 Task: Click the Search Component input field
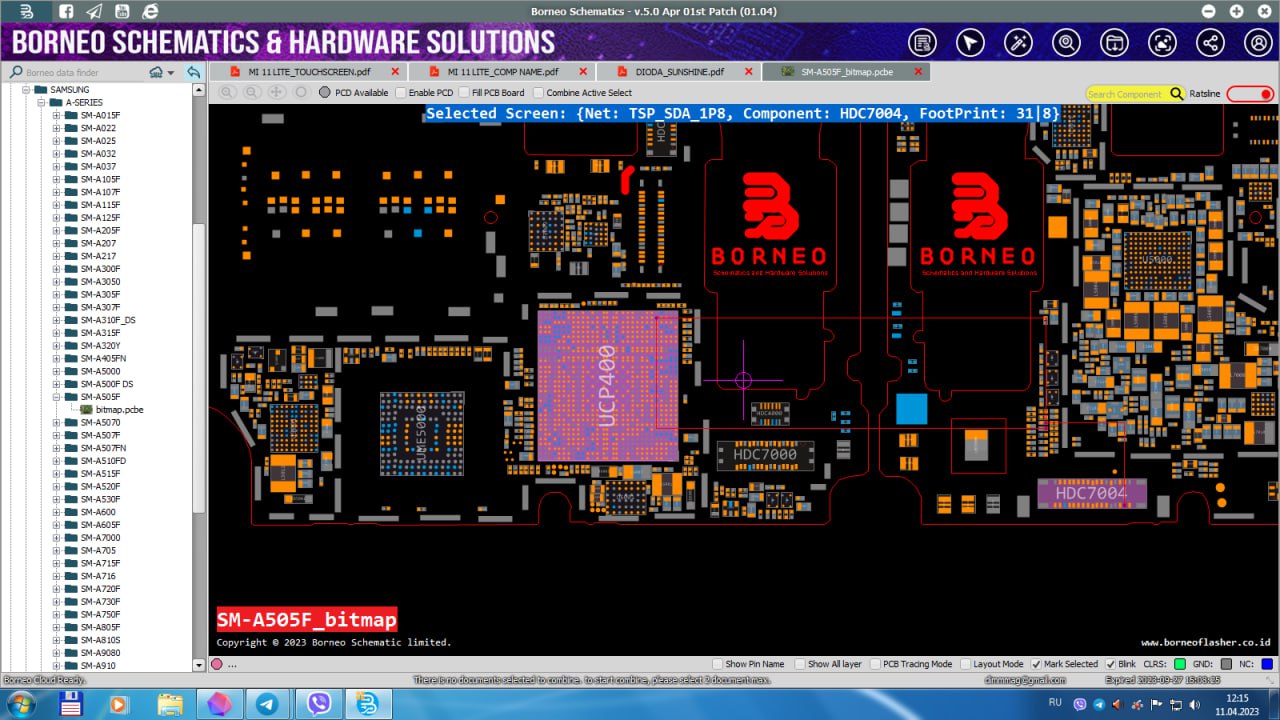tap(1127, 94)
